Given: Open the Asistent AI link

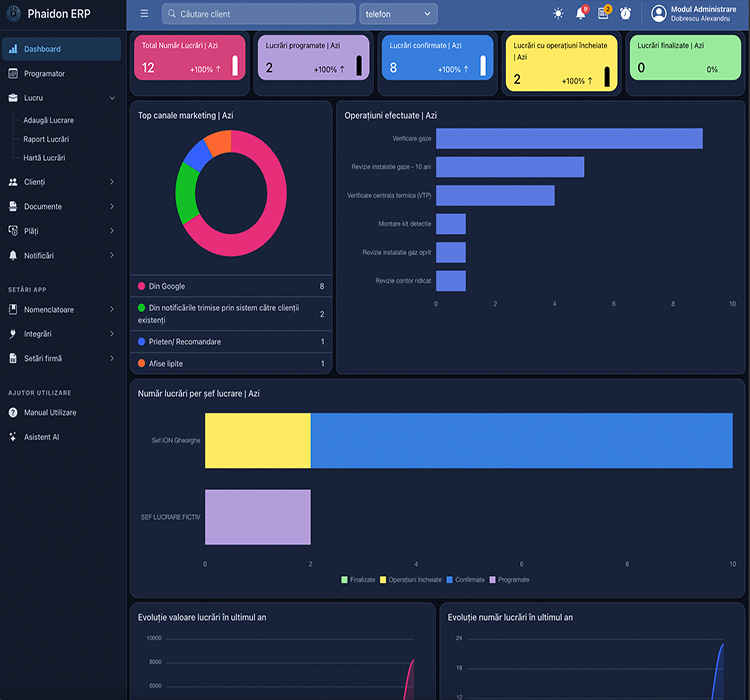Looking at the screenshot, I should coord(42,436).
